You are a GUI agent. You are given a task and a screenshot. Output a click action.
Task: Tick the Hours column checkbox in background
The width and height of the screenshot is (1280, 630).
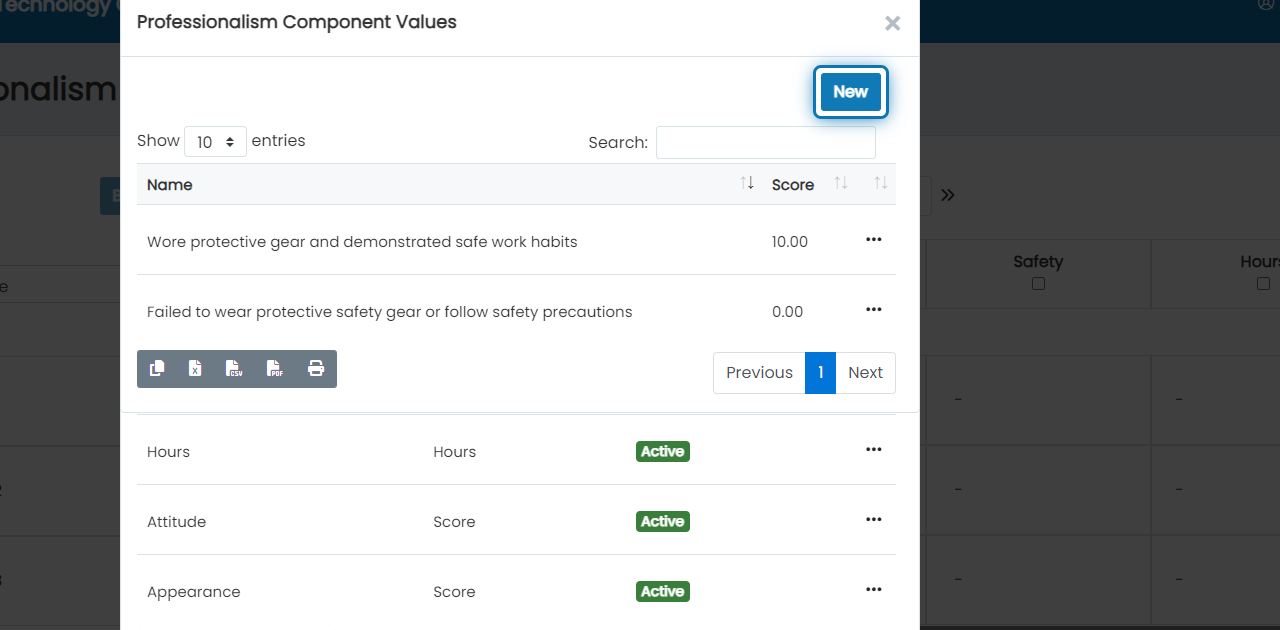point(1263,284)
